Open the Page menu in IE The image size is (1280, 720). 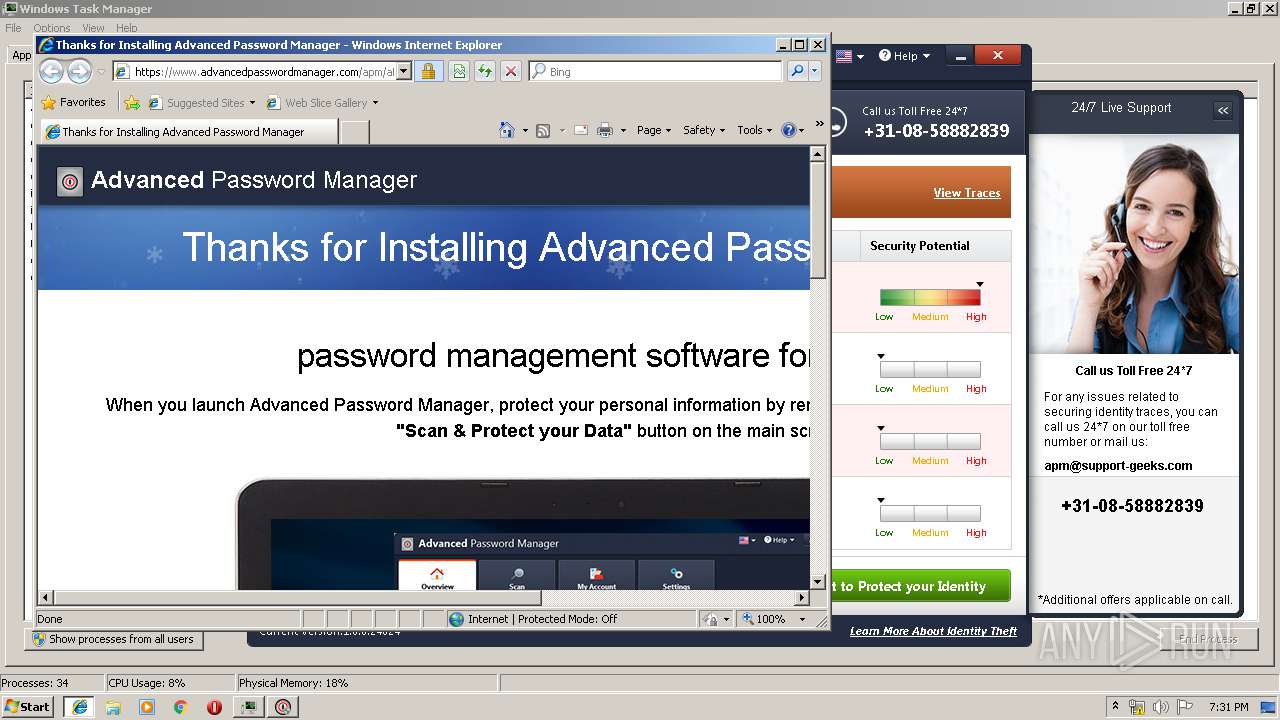point(653,130)
